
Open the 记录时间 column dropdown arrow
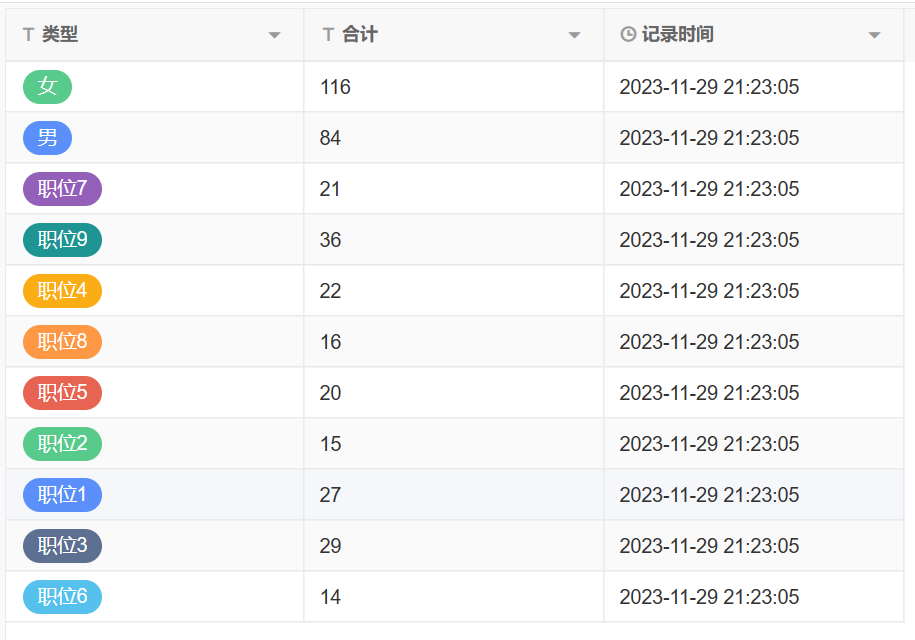(874, 36)
